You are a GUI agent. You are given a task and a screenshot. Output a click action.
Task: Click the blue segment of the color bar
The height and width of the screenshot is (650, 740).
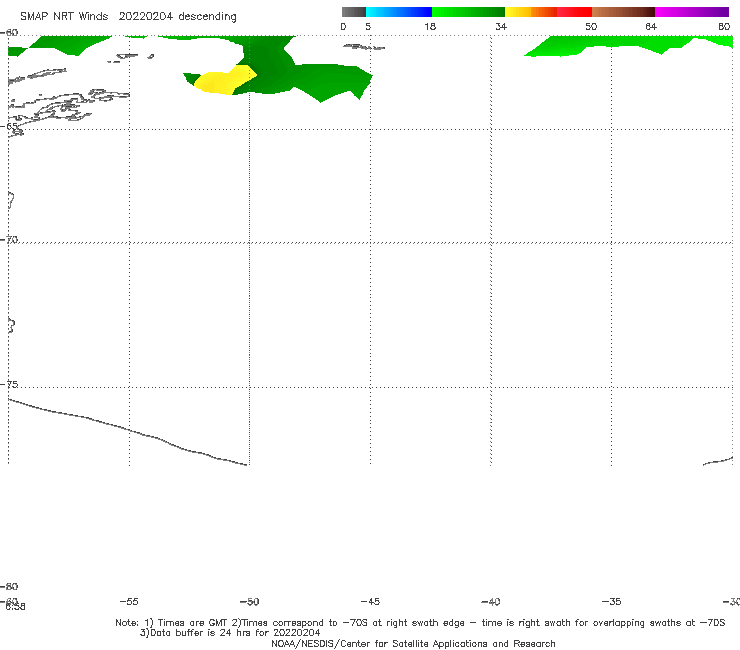pyautogui.click(x=399, y=12)
